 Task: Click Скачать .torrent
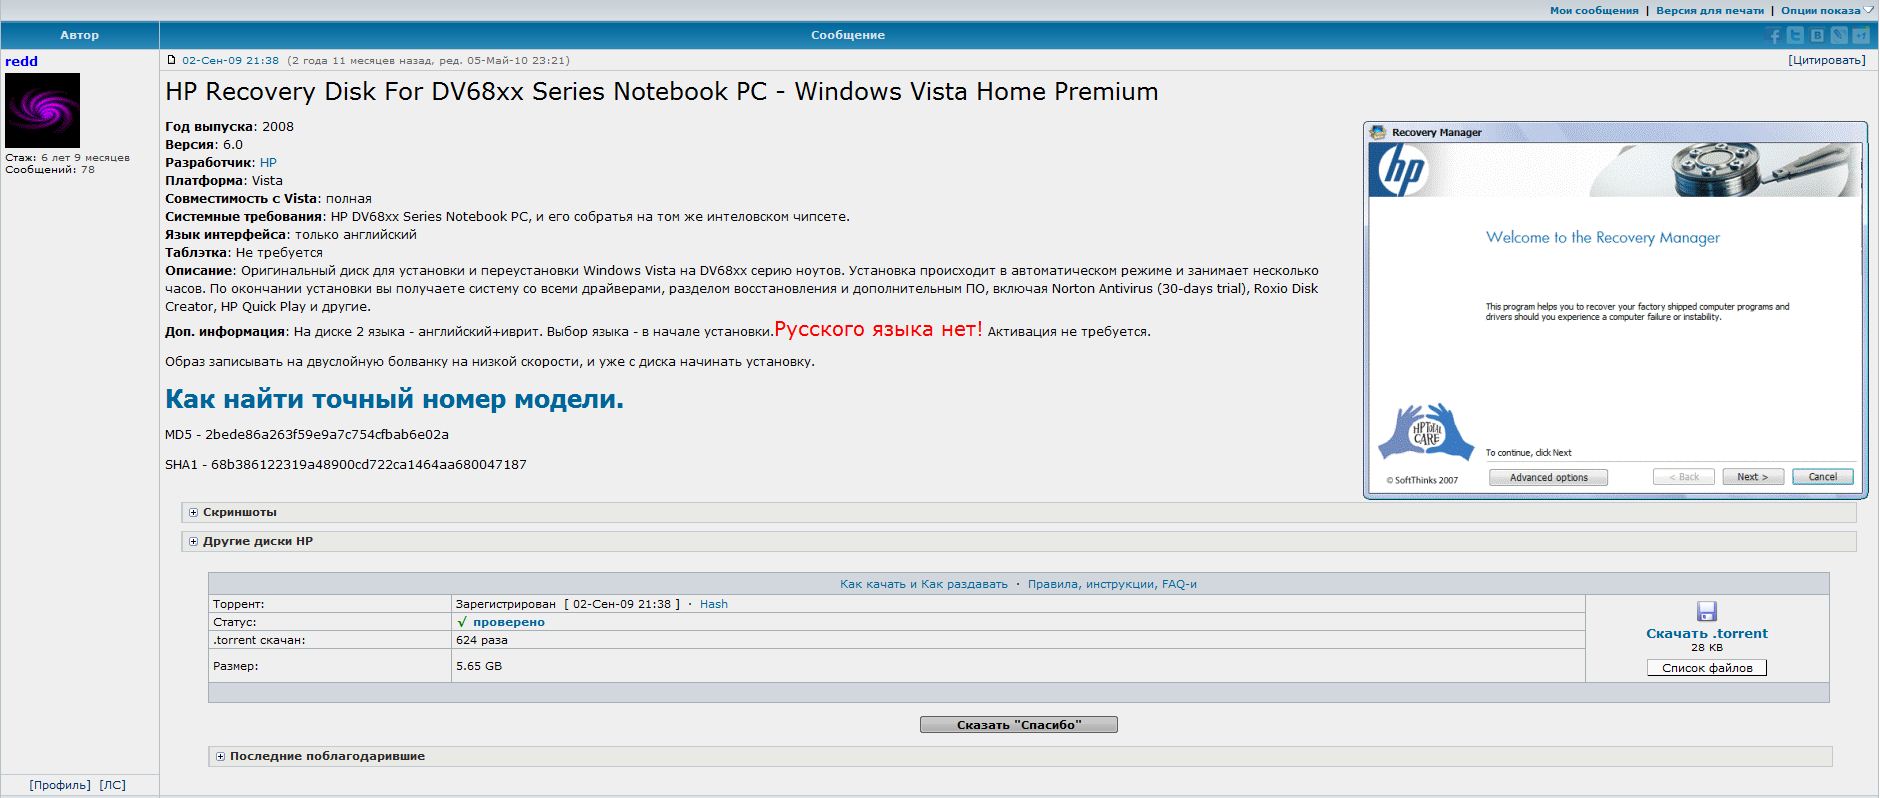[x=1707, y=633]
